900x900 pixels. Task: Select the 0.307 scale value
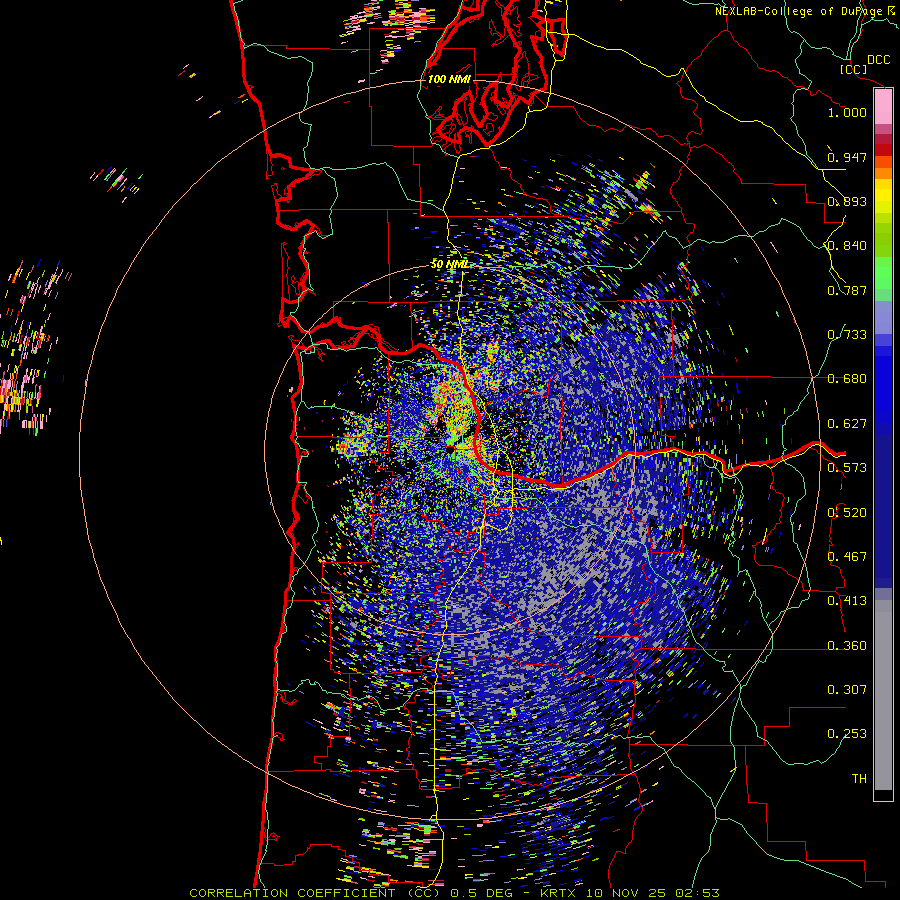tap(847, 690)
